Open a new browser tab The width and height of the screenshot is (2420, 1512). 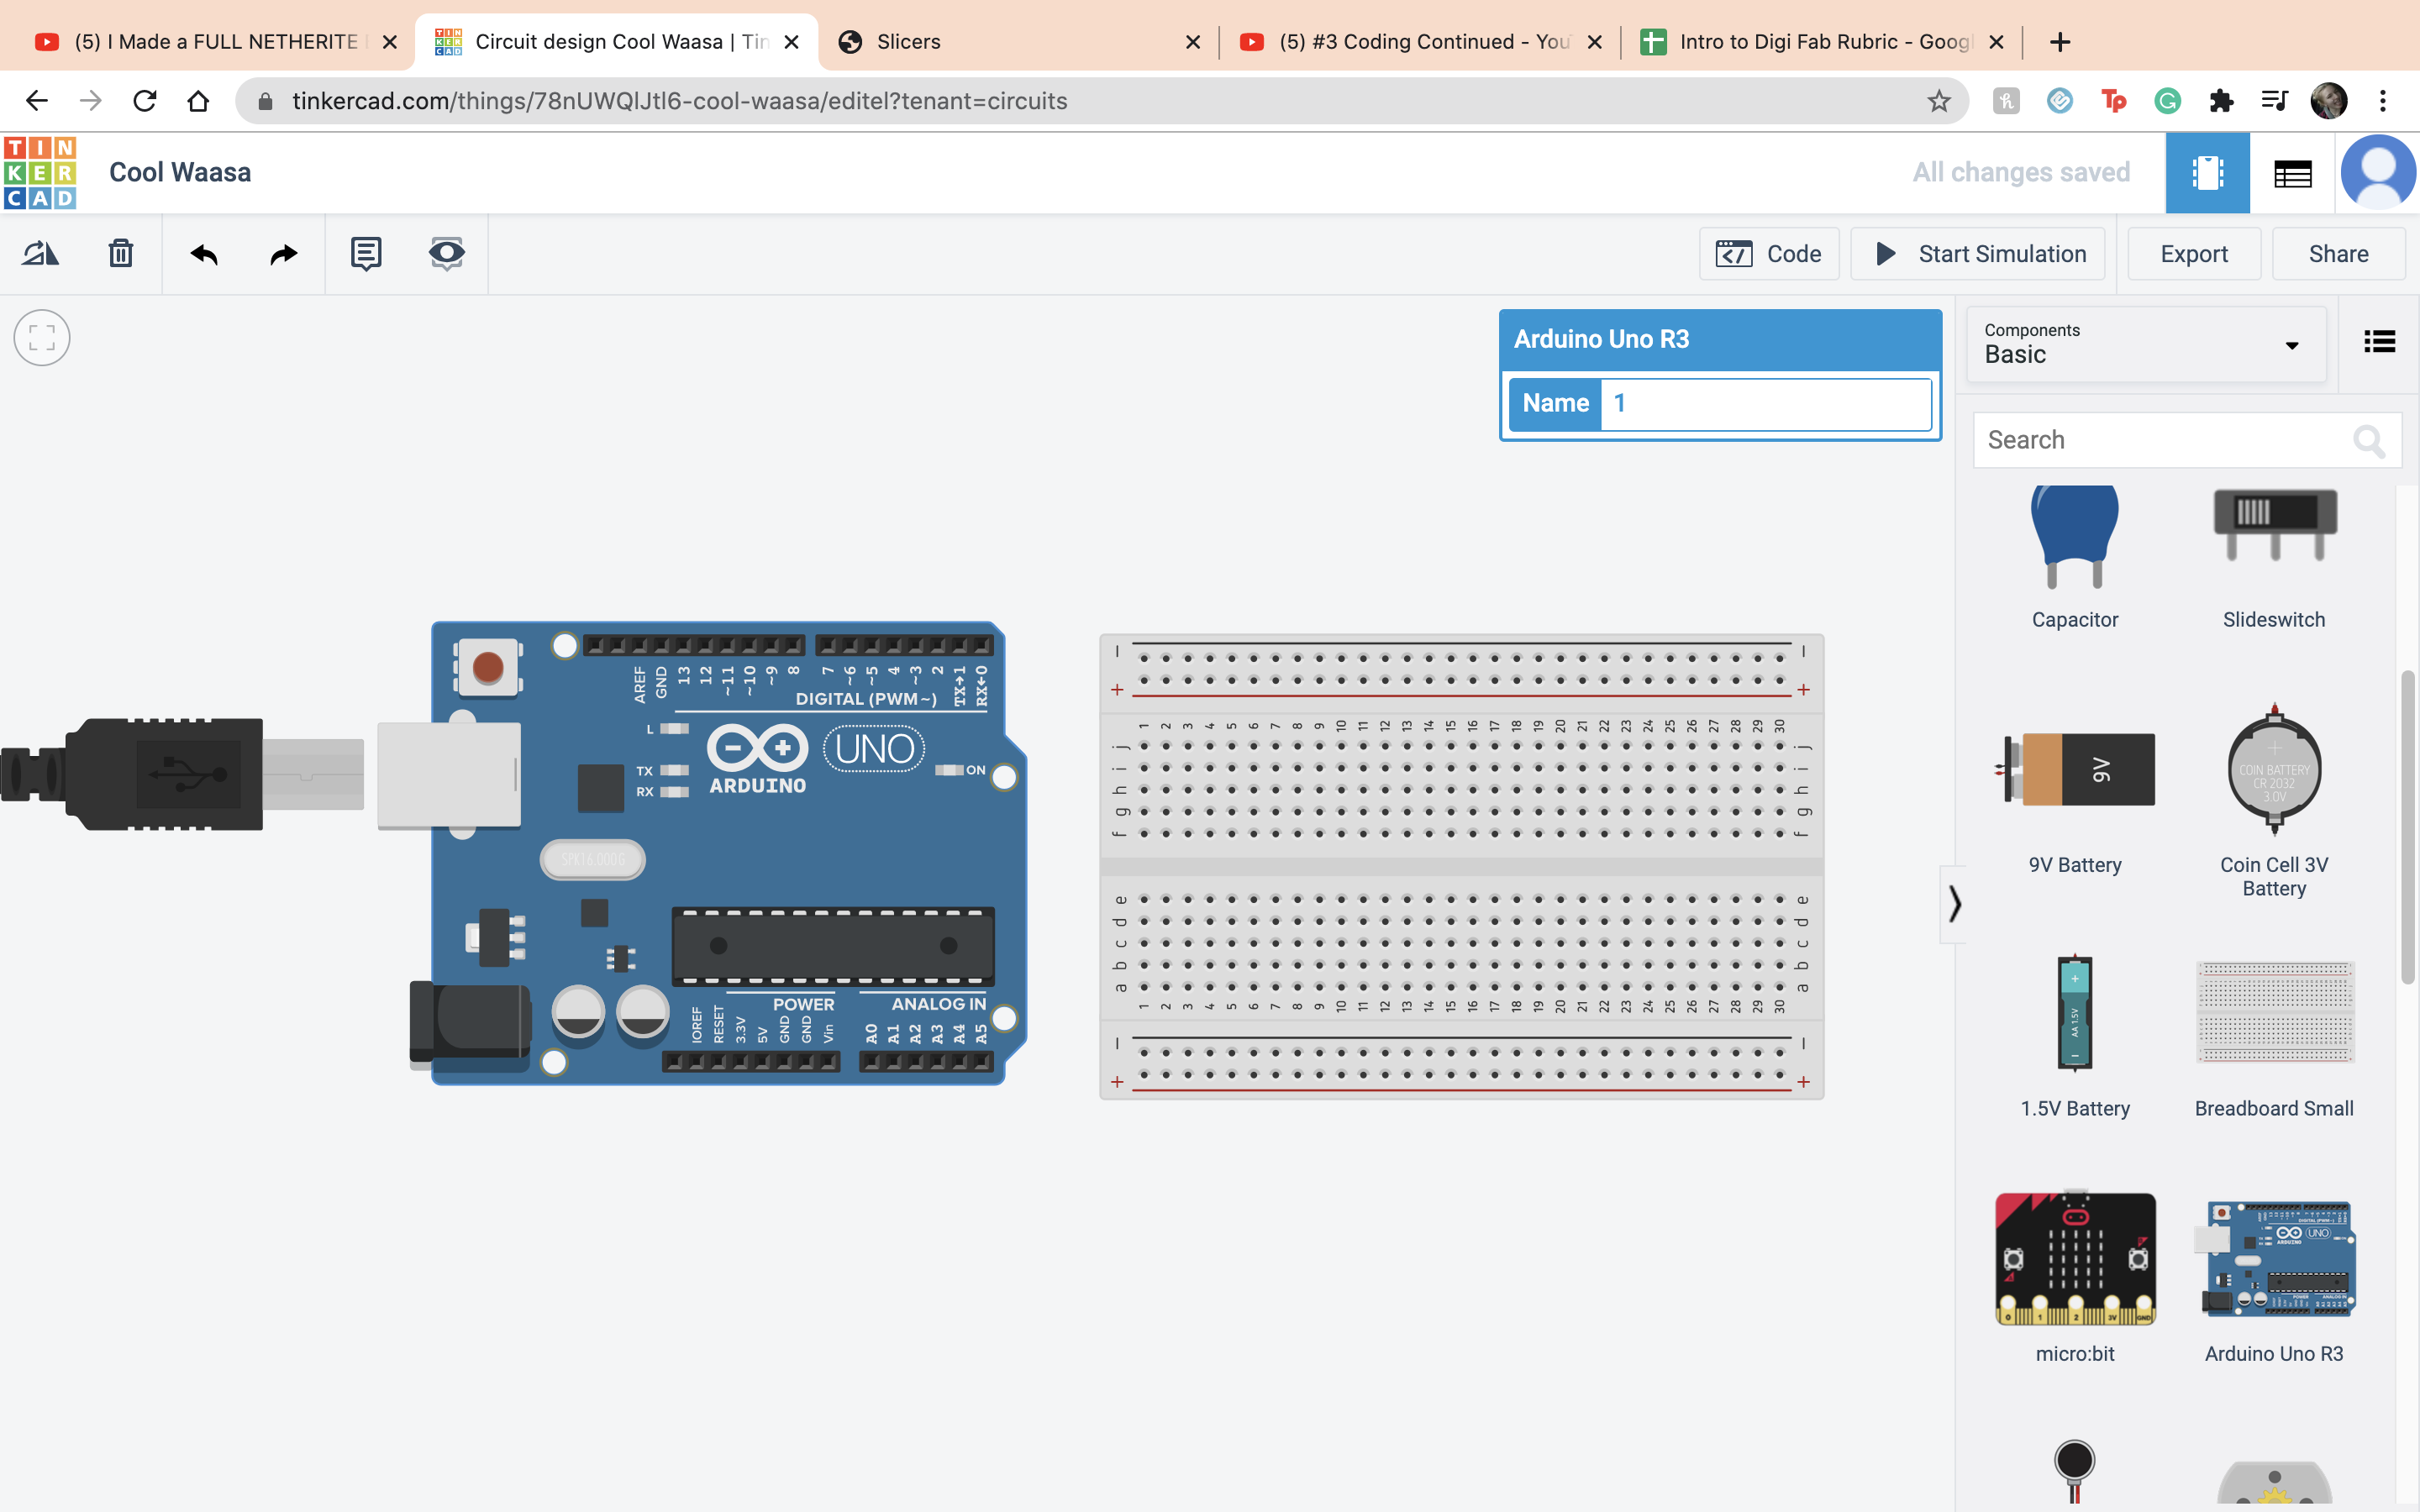coord(2059,42)
